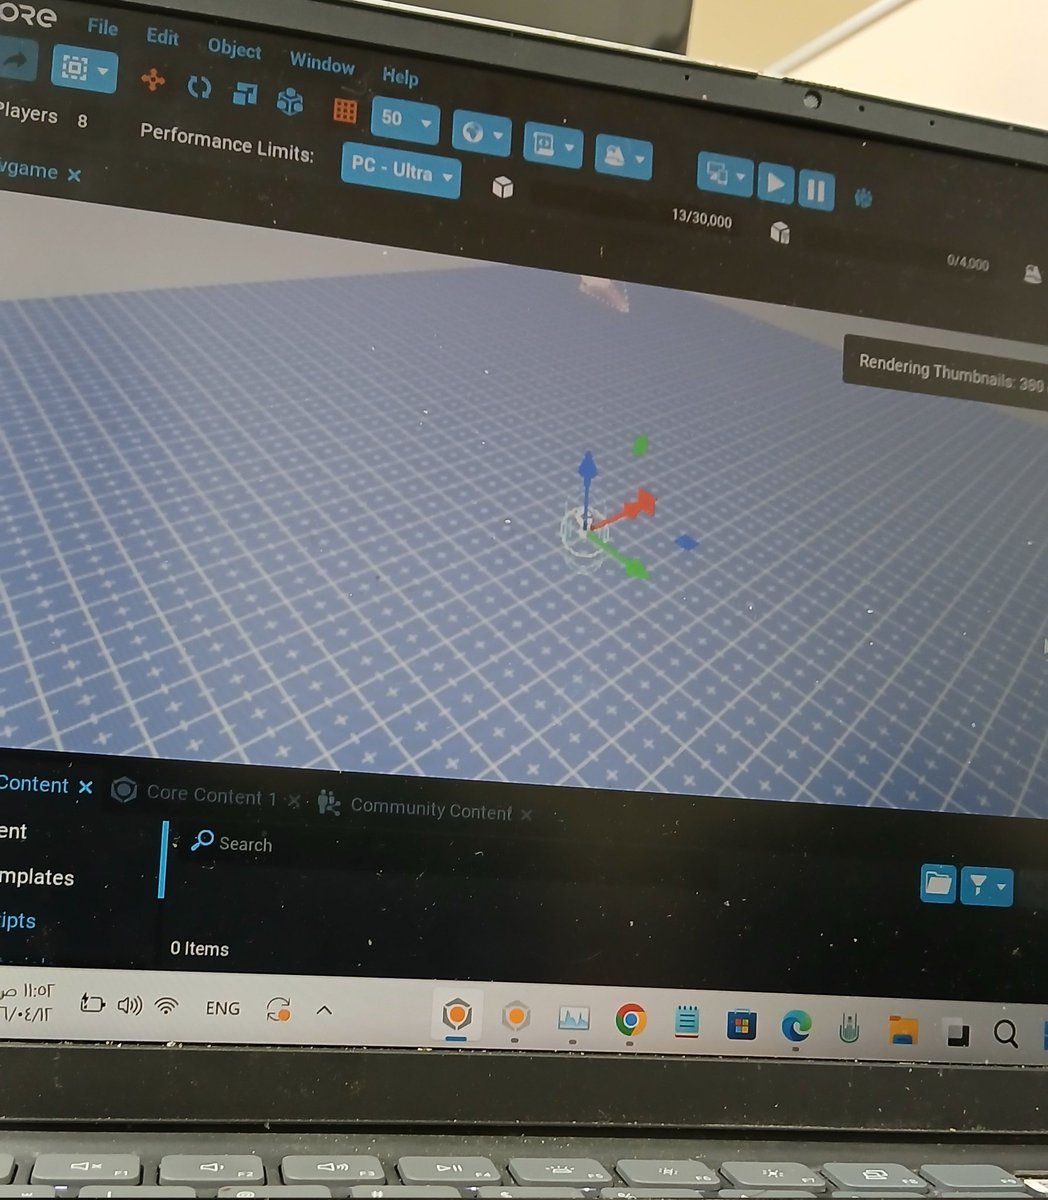Close the Core Content 1 tab
This screenshot has width=1048, height=1200.
coord(294,801)
